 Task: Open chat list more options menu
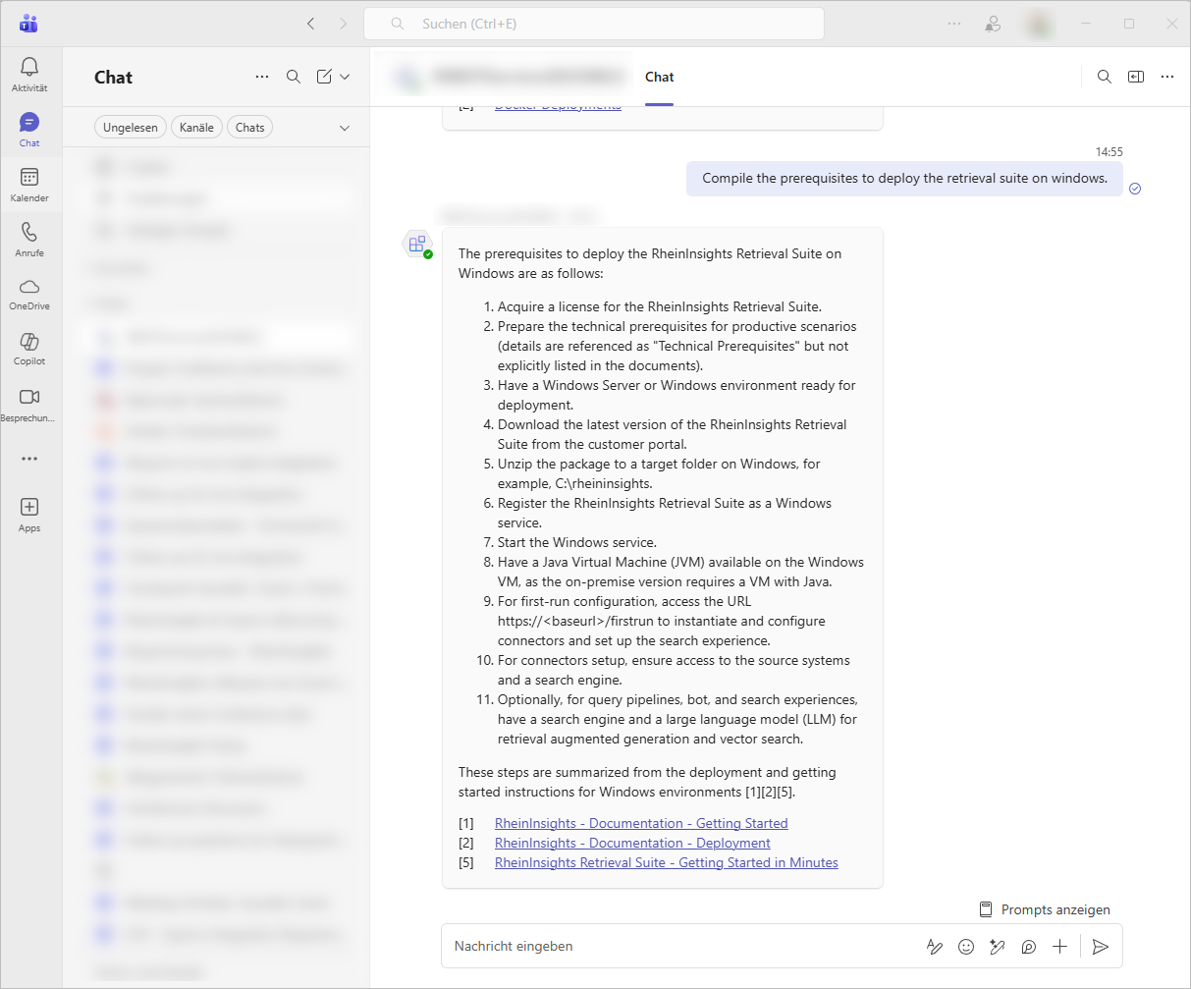pos(262,77)
